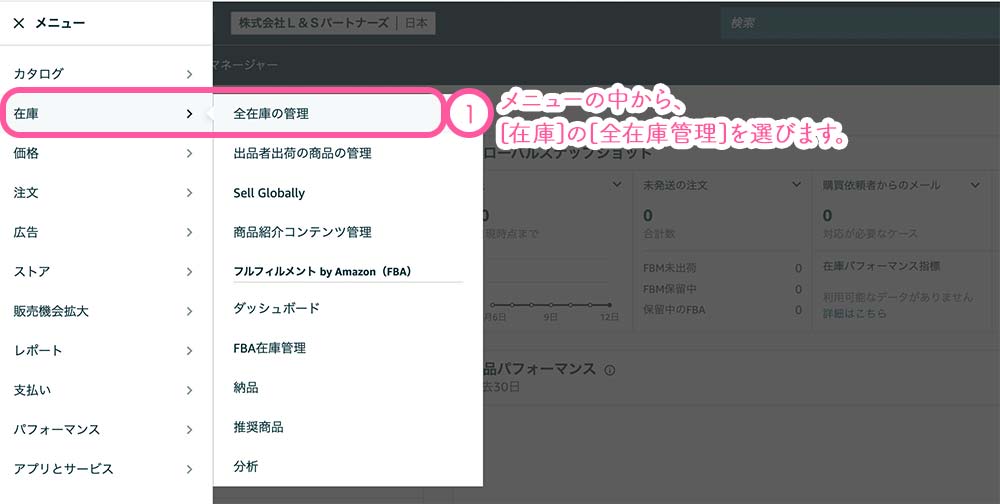Click the 詳細はこちら link
The width and height of the screenshot is (1000, 504).
click(x=854, y=314)
